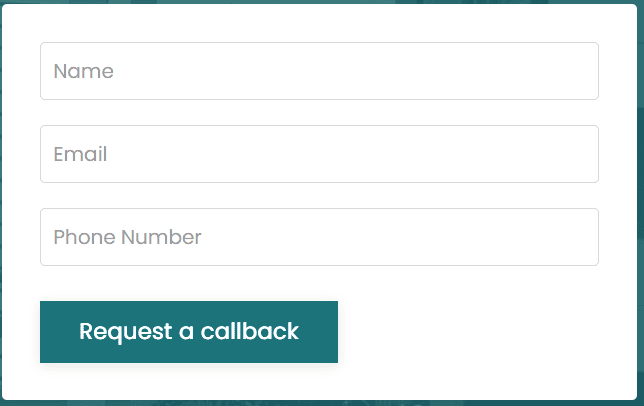Click into the Phone Number box
The height and width of the screenshot is (406, 644).
319,237
